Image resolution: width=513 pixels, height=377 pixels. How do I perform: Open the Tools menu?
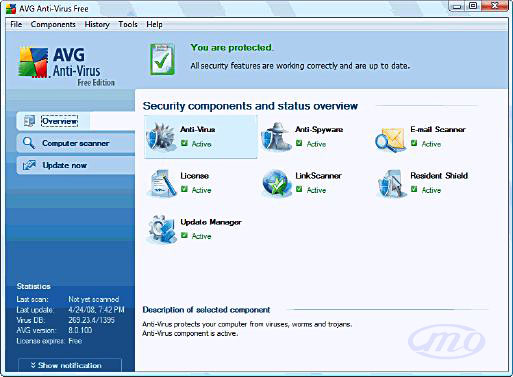click(x=128, y=24)
